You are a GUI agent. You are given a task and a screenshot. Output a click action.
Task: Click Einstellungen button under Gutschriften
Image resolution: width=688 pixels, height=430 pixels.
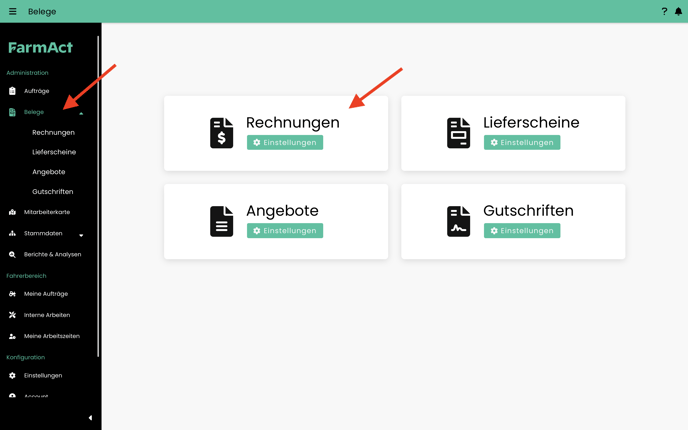coord(522,231)
